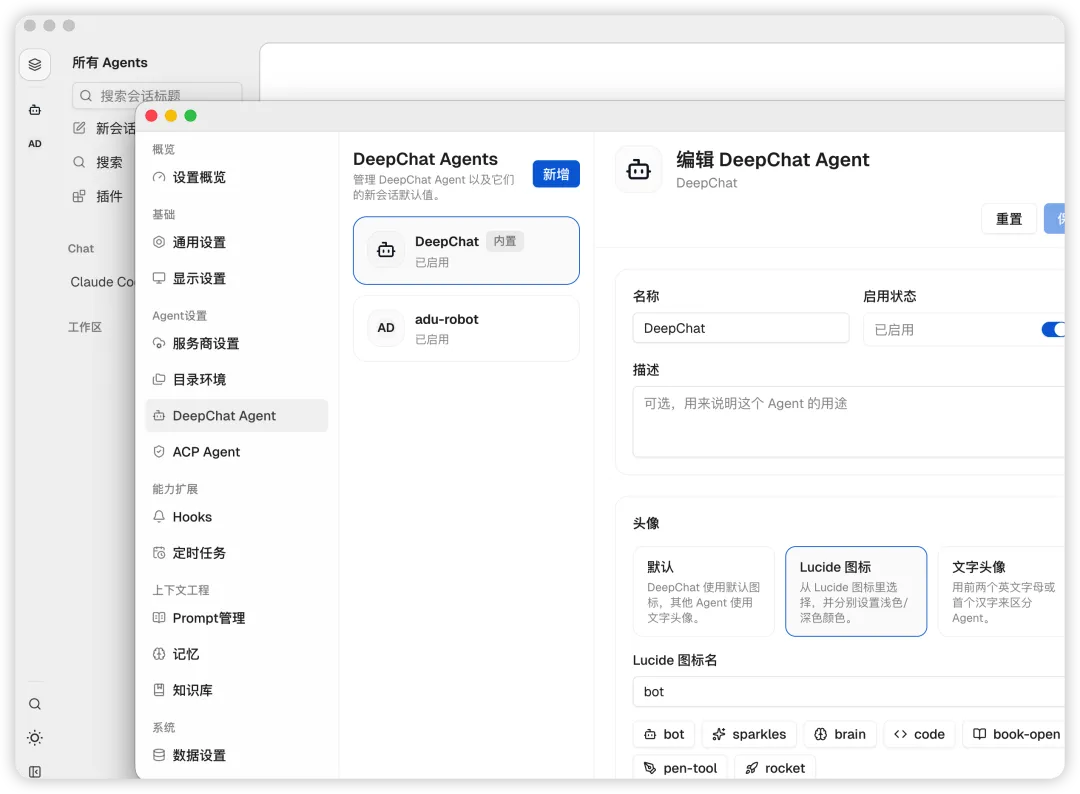Click the search icon beside 搜索
Screen dimensions: 1080x794
click(79, 162)
